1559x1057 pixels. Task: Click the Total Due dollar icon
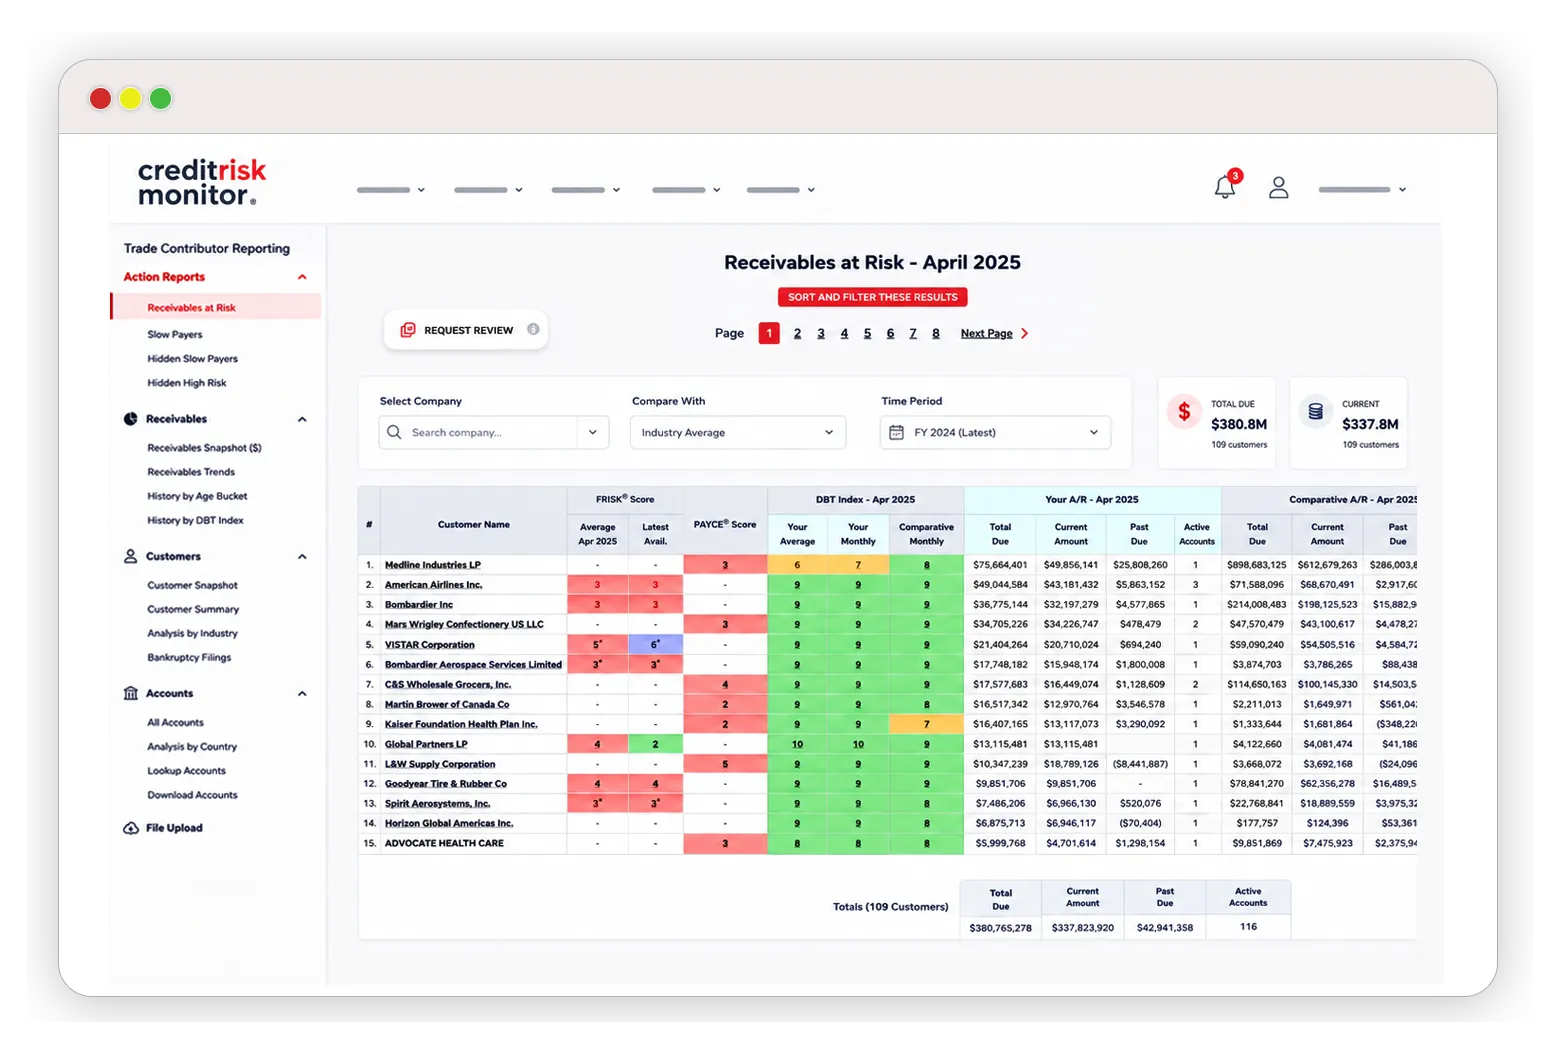tap(1184, 412)
